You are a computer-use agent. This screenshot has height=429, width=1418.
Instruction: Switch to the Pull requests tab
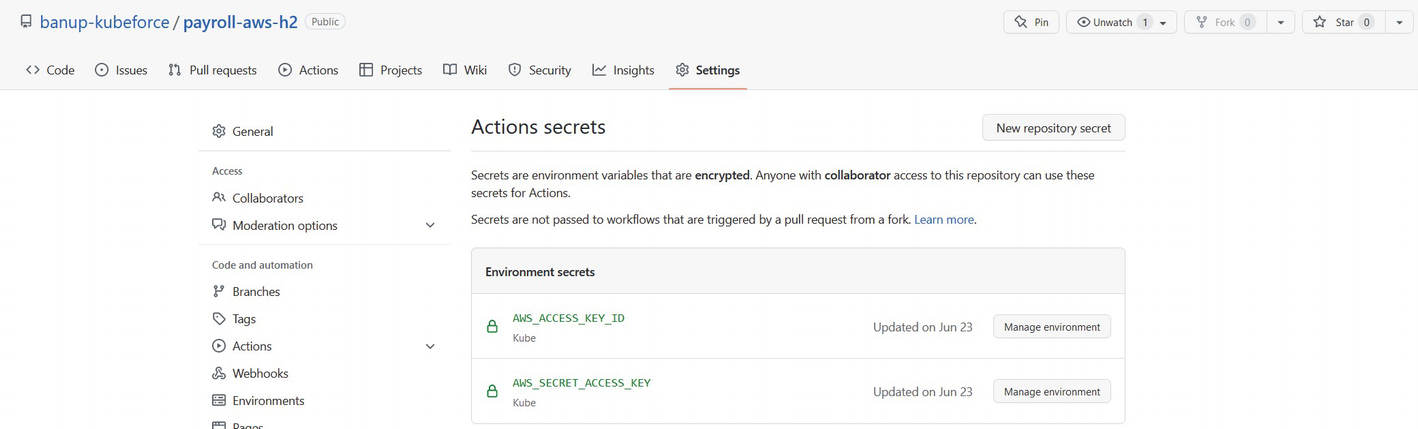pyautogui.click(x=212, y=70)
